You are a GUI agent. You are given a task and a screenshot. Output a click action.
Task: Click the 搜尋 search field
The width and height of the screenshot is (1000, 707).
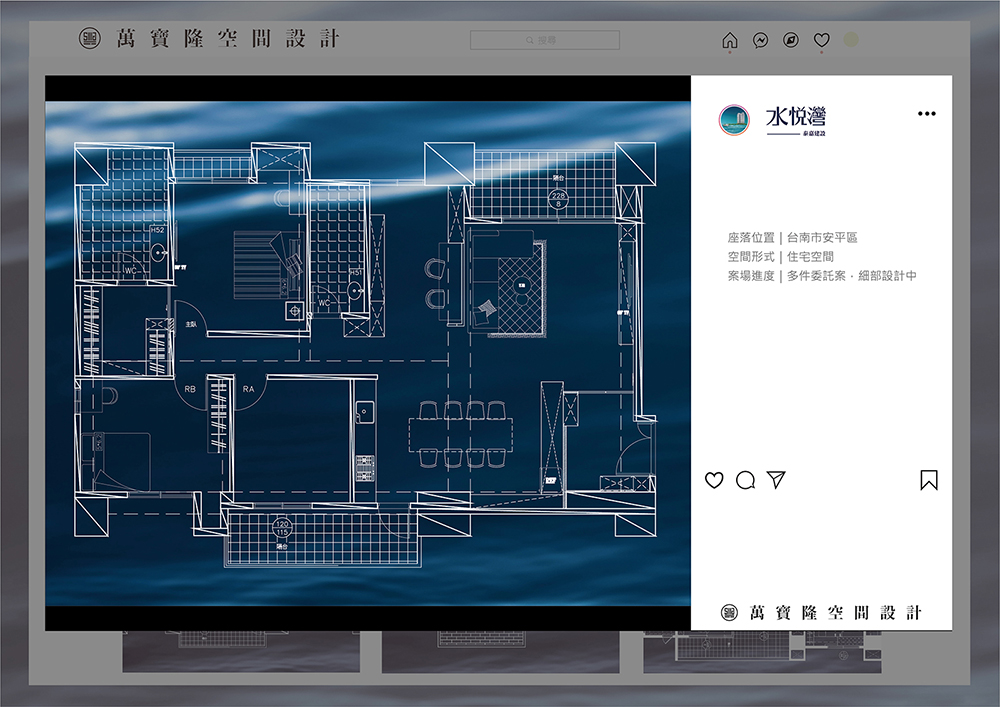pos(545,41)
